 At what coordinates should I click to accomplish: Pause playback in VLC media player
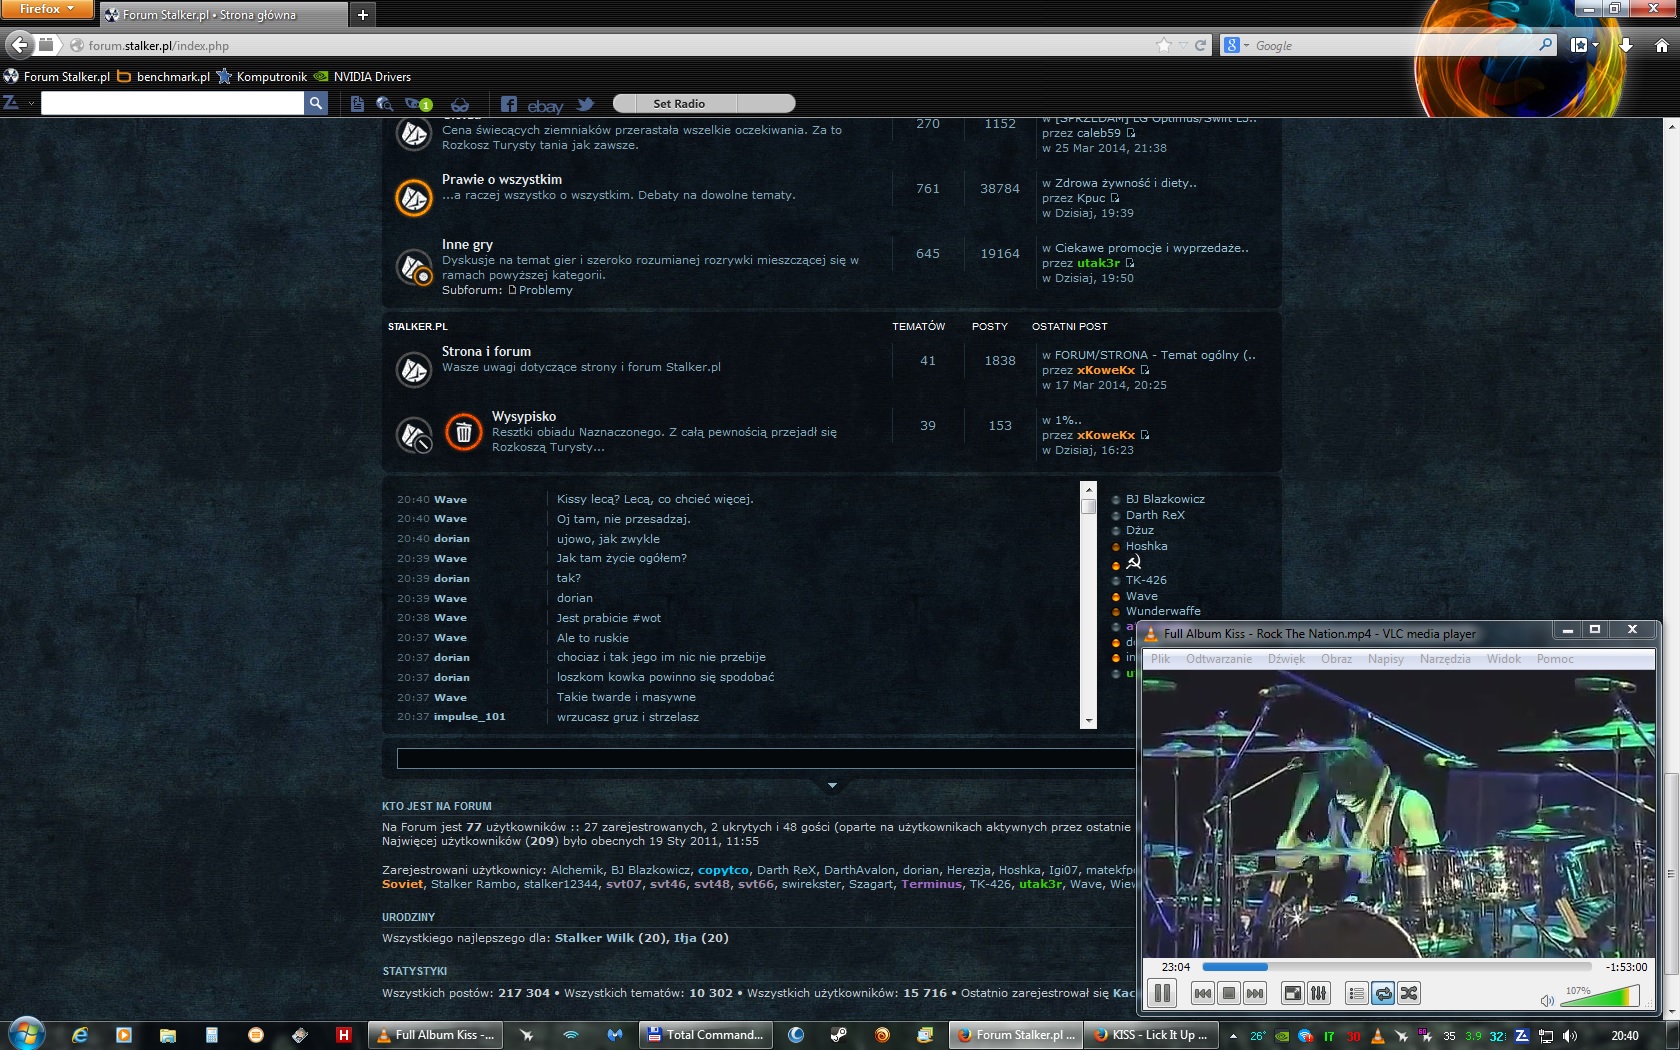pos(1162,993)
